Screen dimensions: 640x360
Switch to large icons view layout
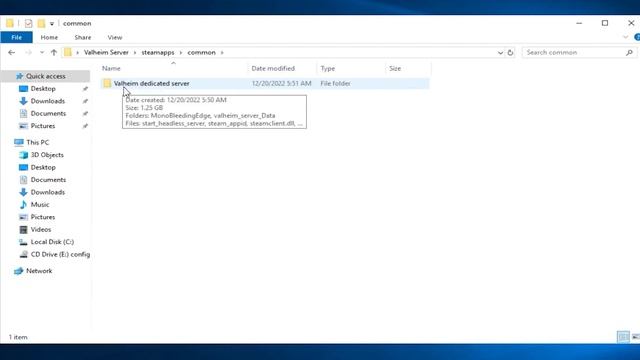tap(635, 337)
